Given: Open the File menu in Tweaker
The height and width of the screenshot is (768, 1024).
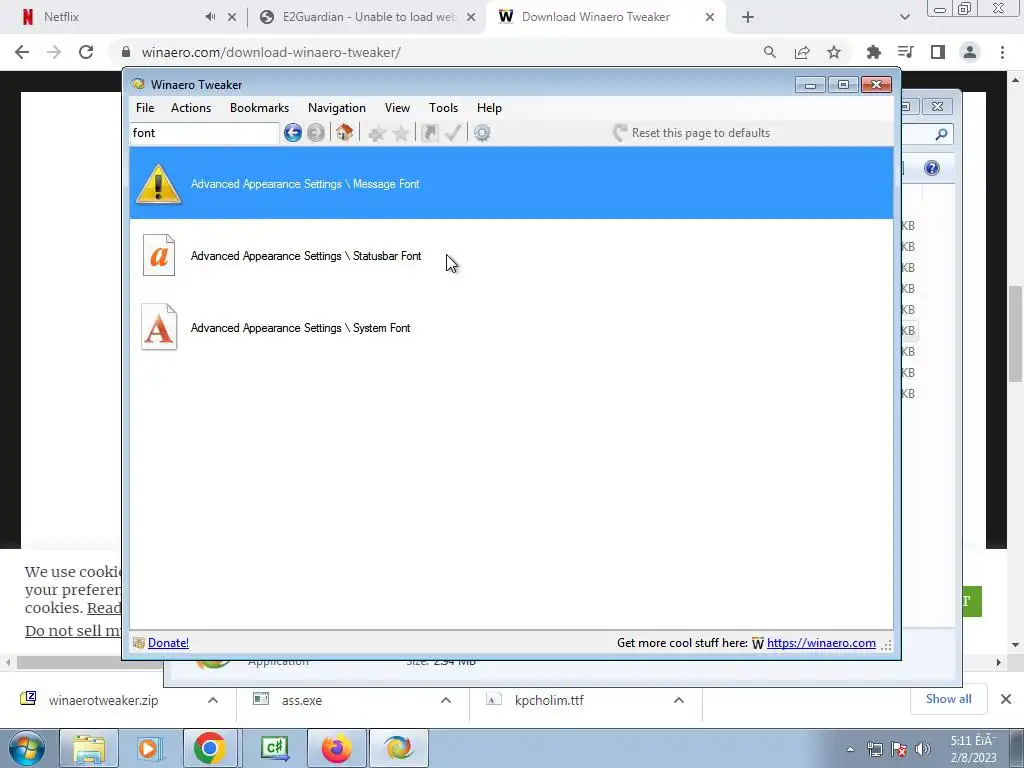Looking at the screenshot, I should coord(145,108).
